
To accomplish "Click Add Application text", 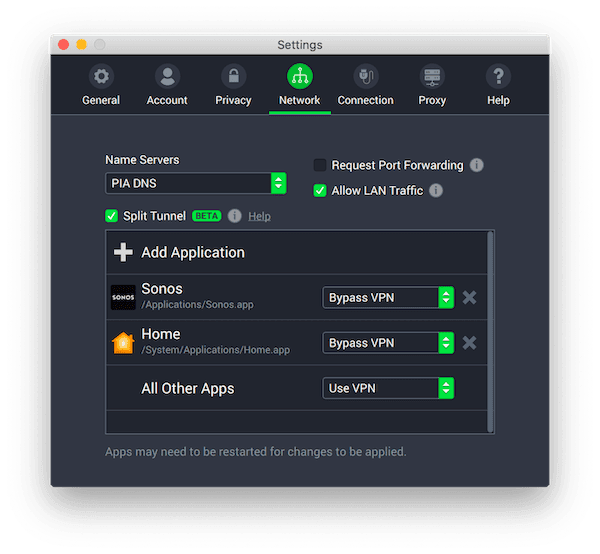I will point(193,253).
